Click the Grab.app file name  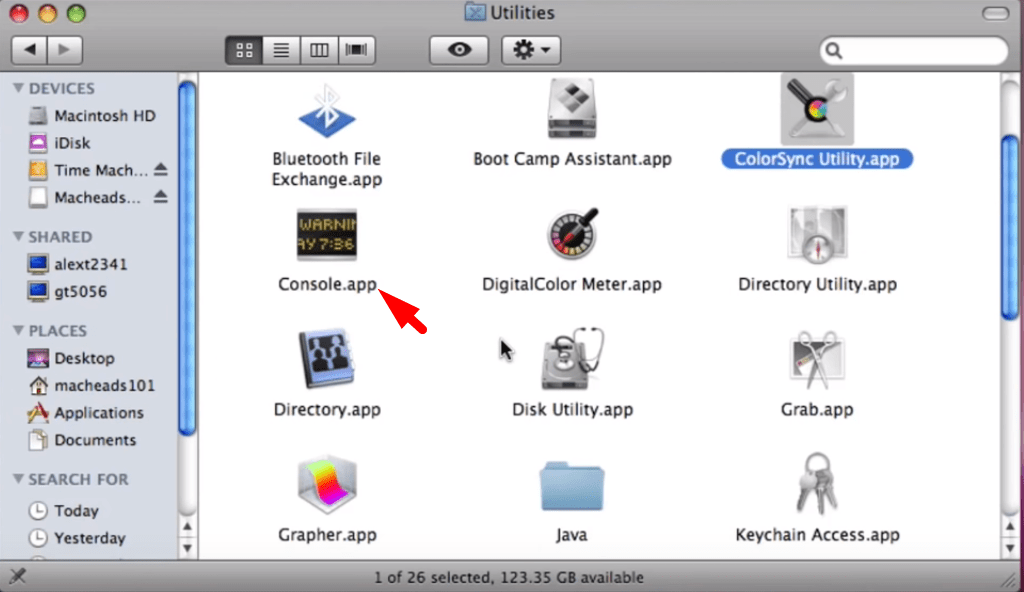click(x=817, y=410)
